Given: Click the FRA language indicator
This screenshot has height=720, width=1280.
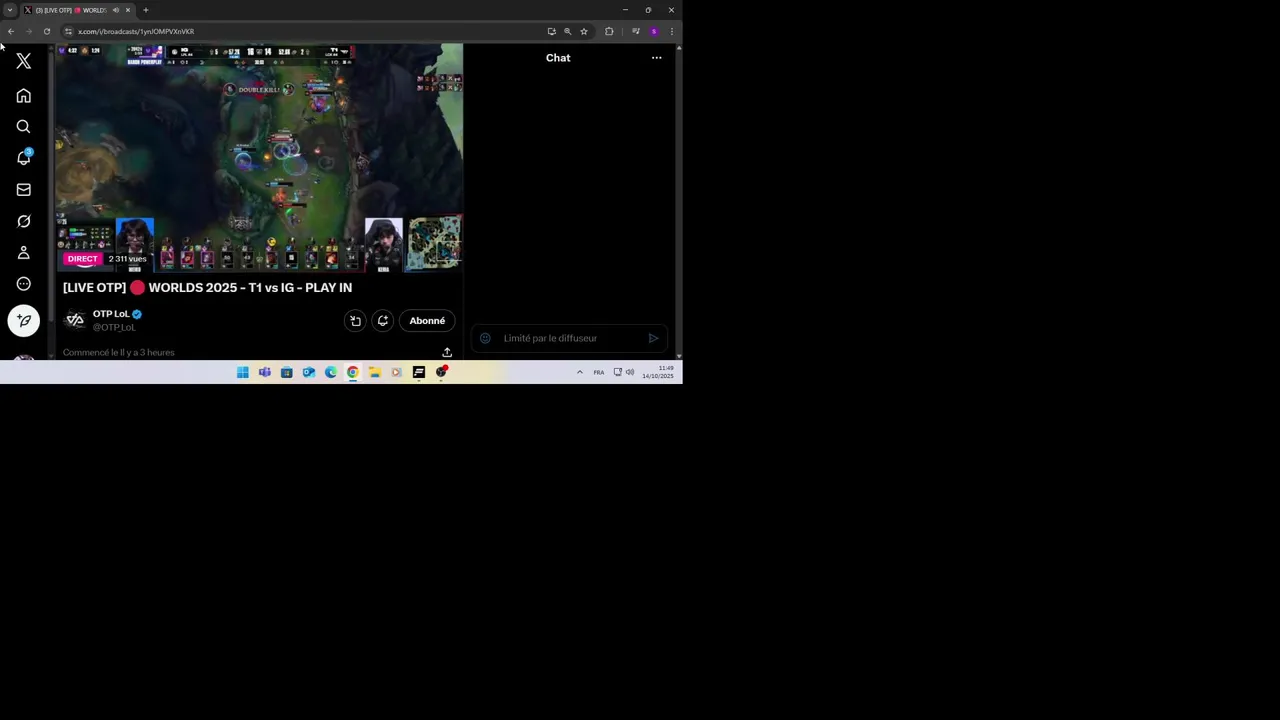Looking at the screenshot, I should point(599,372).
